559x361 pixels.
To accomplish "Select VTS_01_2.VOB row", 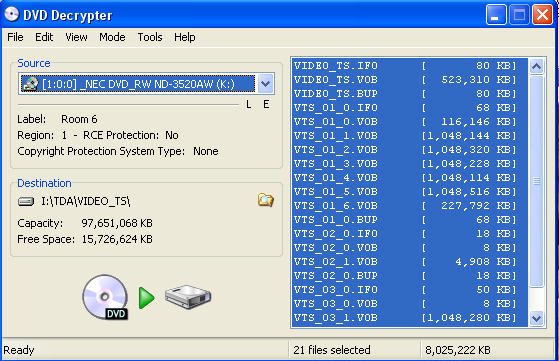I will (410, 150).
